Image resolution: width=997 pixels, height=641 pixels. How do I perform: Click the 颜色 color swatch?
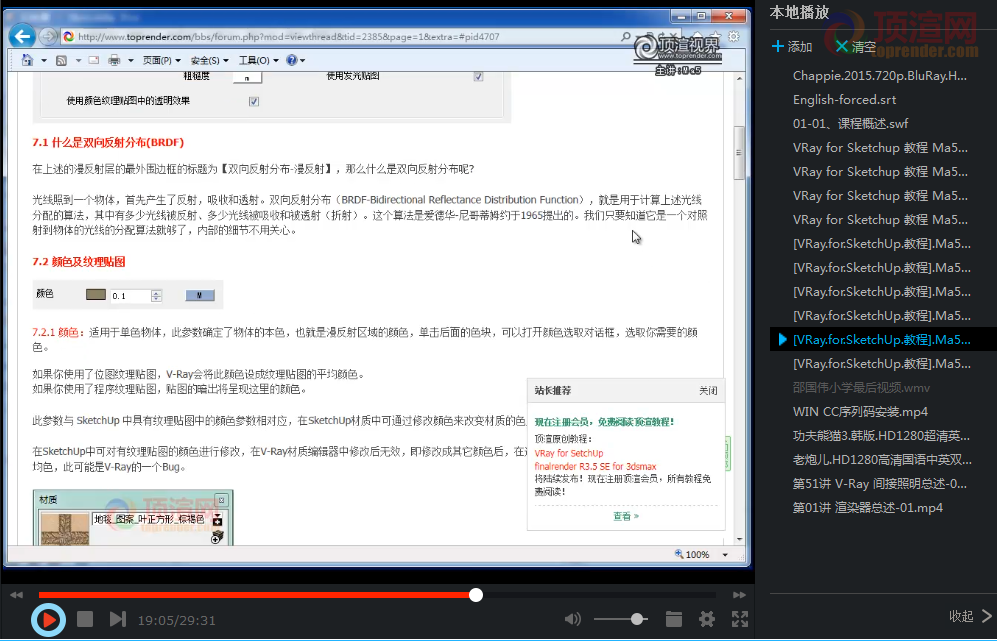pos(96,294)
